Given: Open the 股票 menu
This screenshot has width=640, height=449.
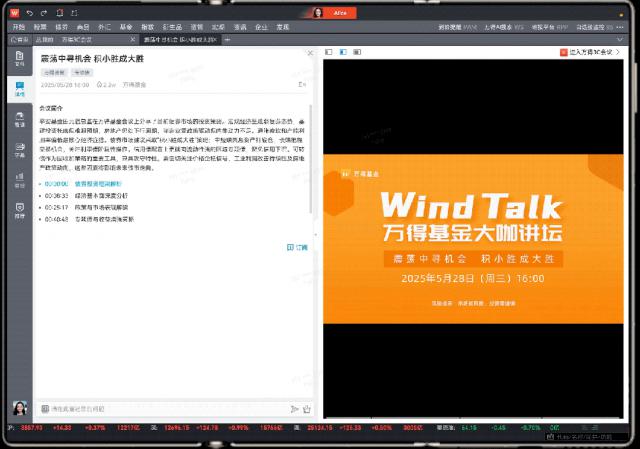Looking at the screenshot, I should [40, 27].
